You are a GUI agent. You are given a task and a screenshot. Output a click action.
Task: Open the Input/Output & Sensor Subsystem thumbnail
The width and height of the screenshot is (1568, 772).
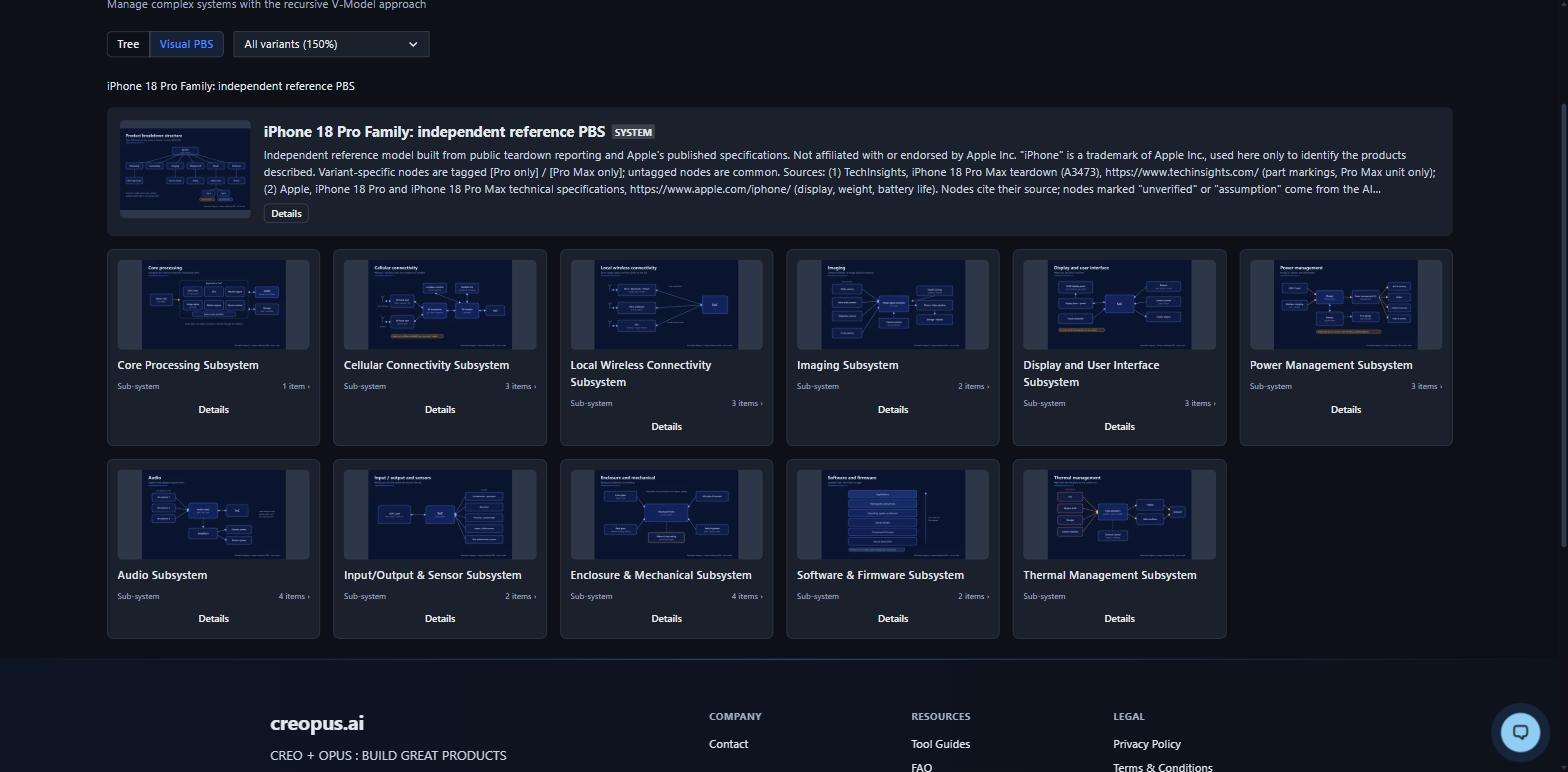click(x=440, y=514)
